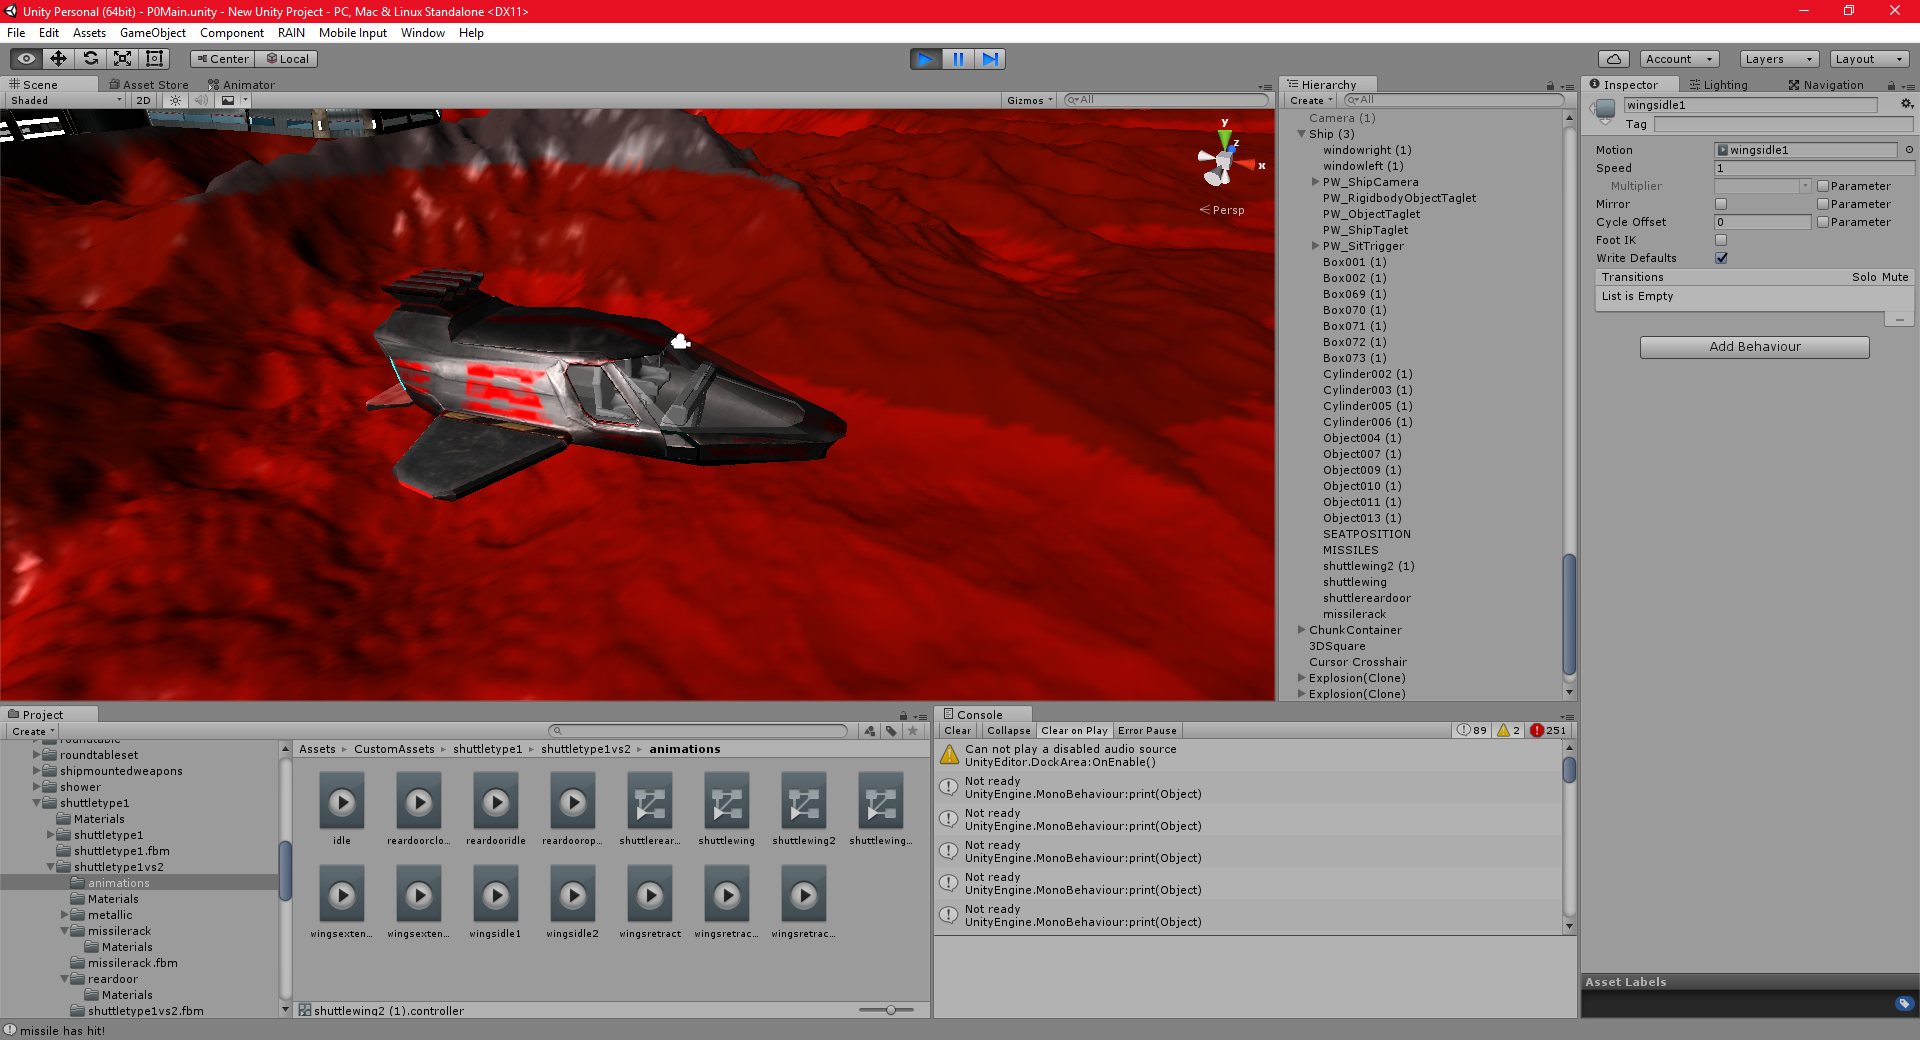Start Play mode
The width and height of the screenshot is (1920, 1040).
[x=926, y=59]
